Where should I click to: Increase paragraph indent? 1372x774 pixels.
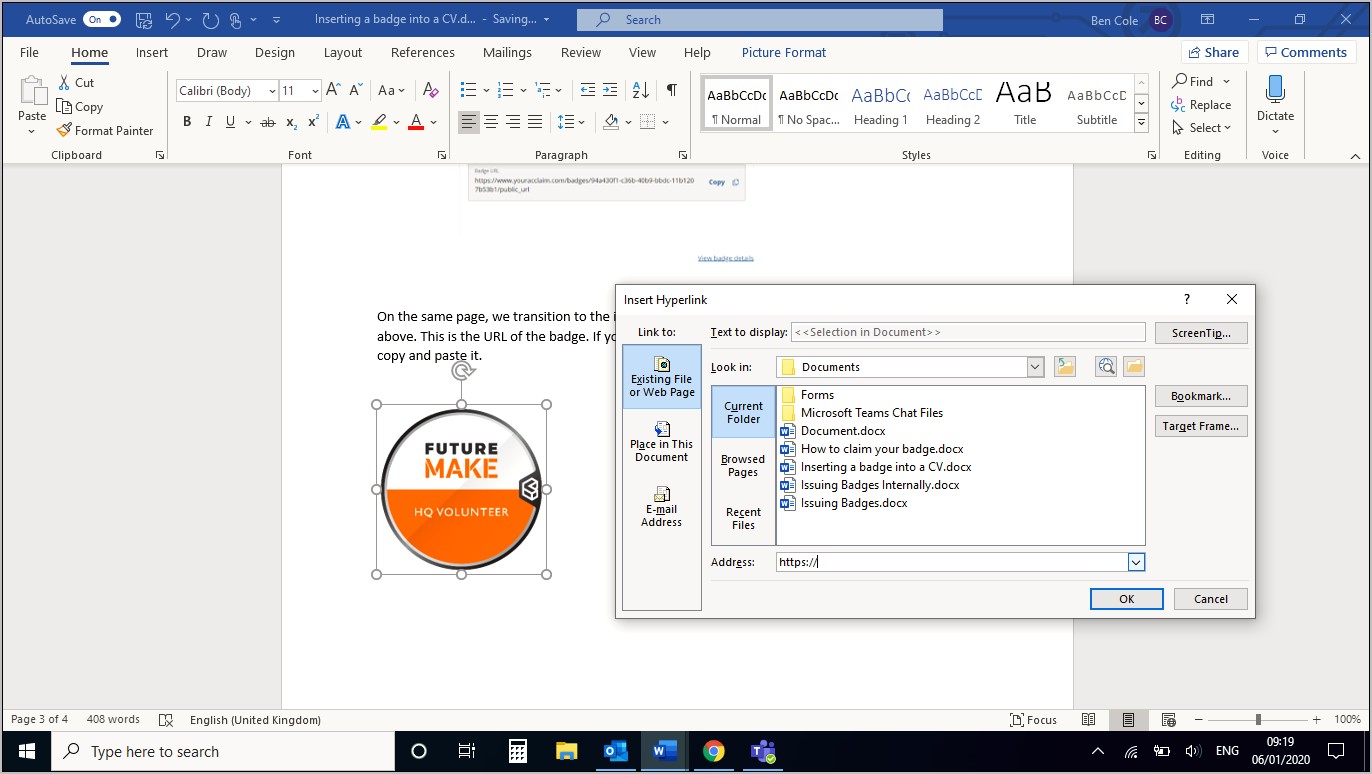(611, 90)
